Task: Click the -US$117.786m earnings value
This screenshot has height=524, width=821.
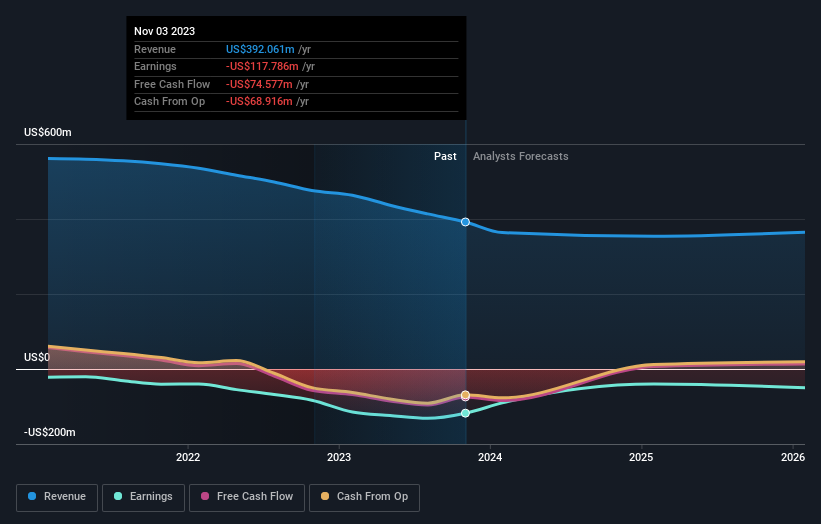Action: [x=262, y=66]
